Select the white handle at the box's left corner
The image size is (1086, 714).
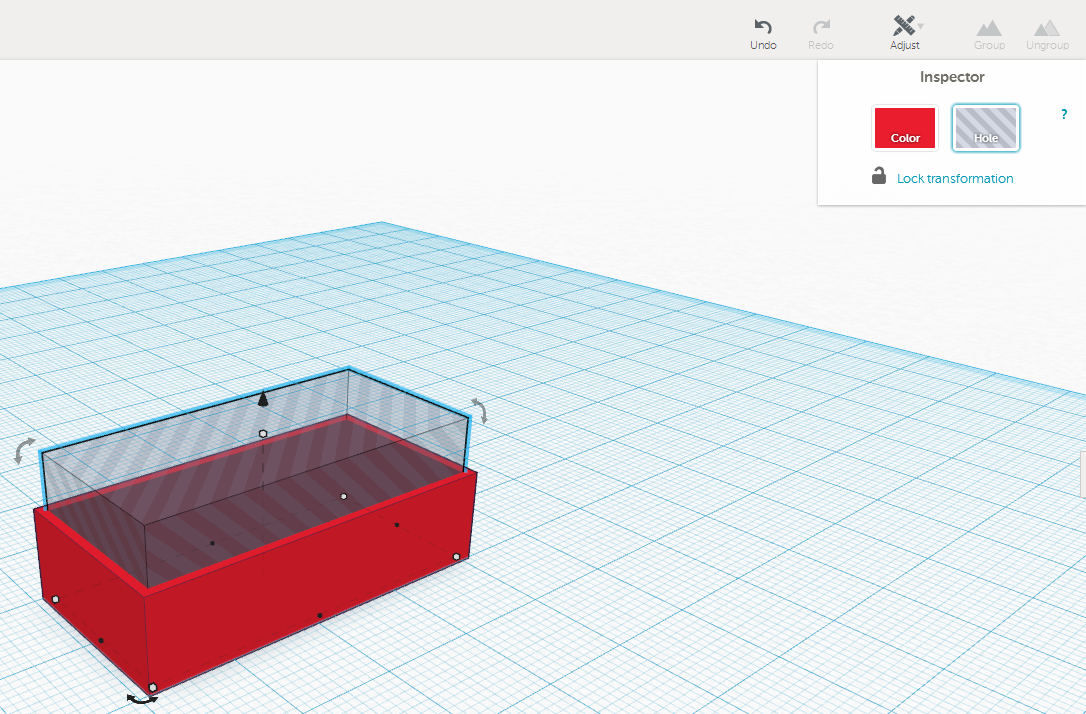(55, 599)
